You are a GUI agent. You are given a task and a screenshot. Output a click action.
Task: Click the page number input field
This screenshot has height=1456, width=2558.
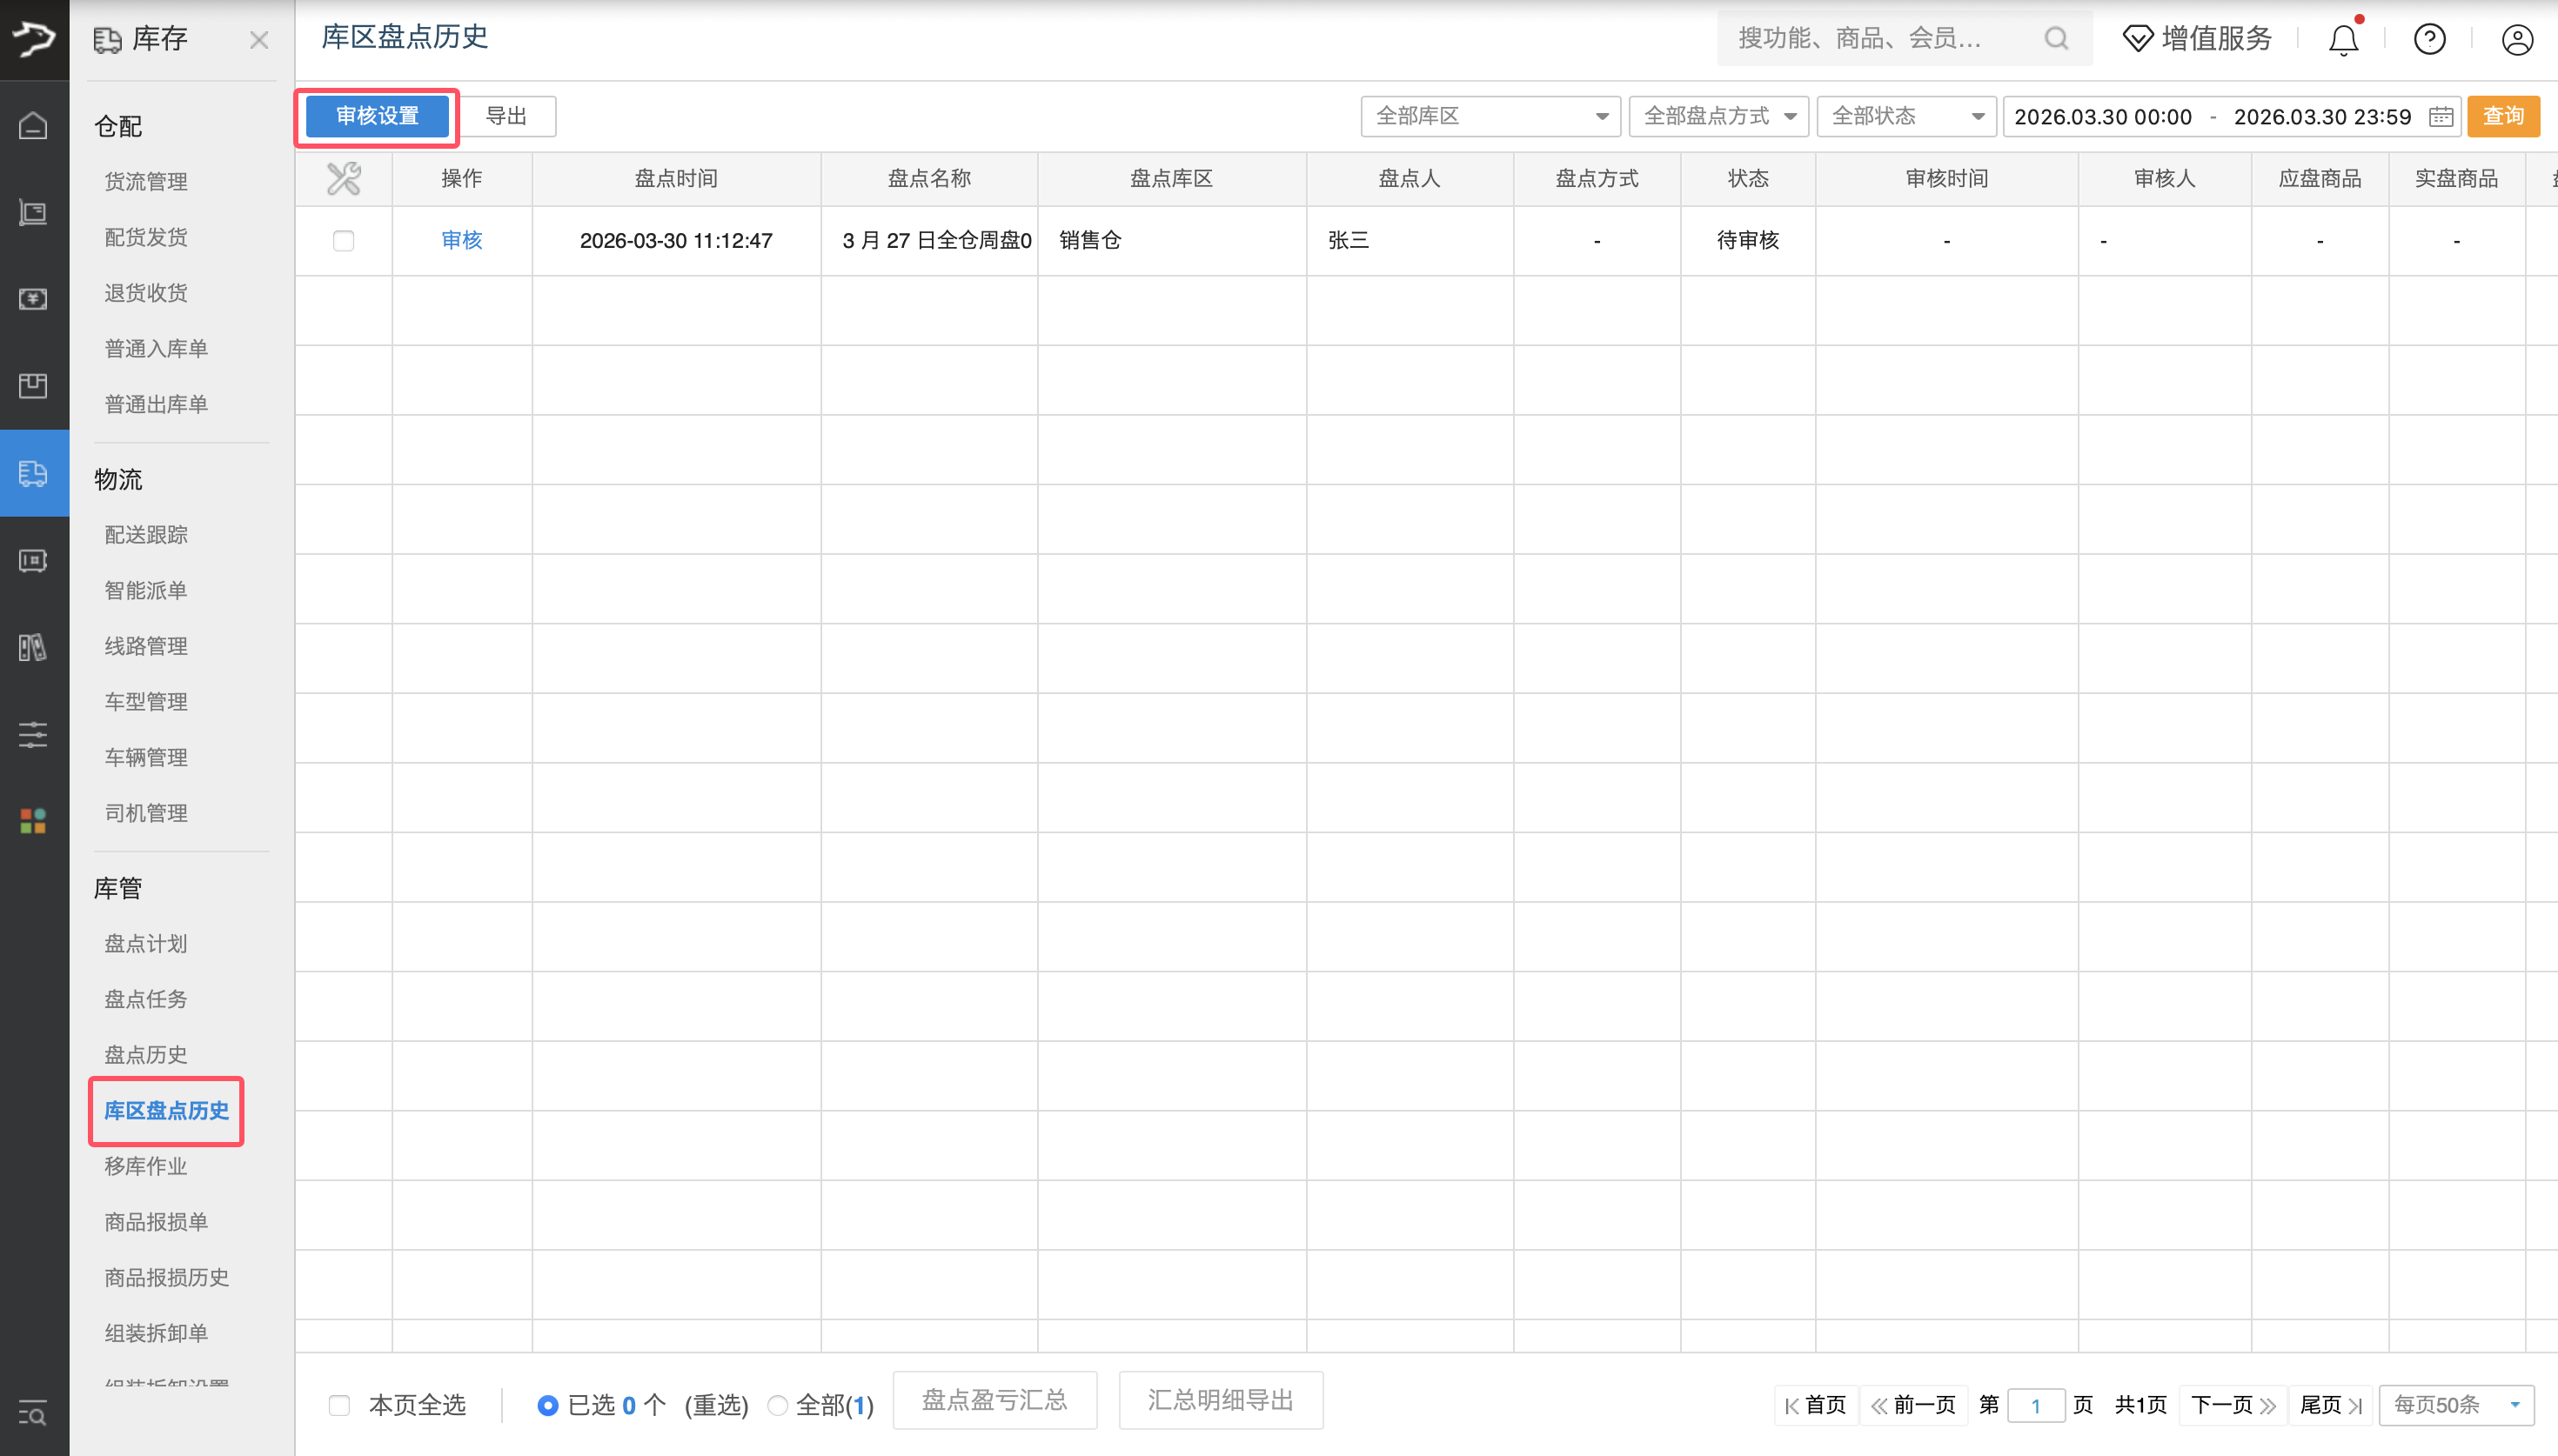tap(2035, 1405)
